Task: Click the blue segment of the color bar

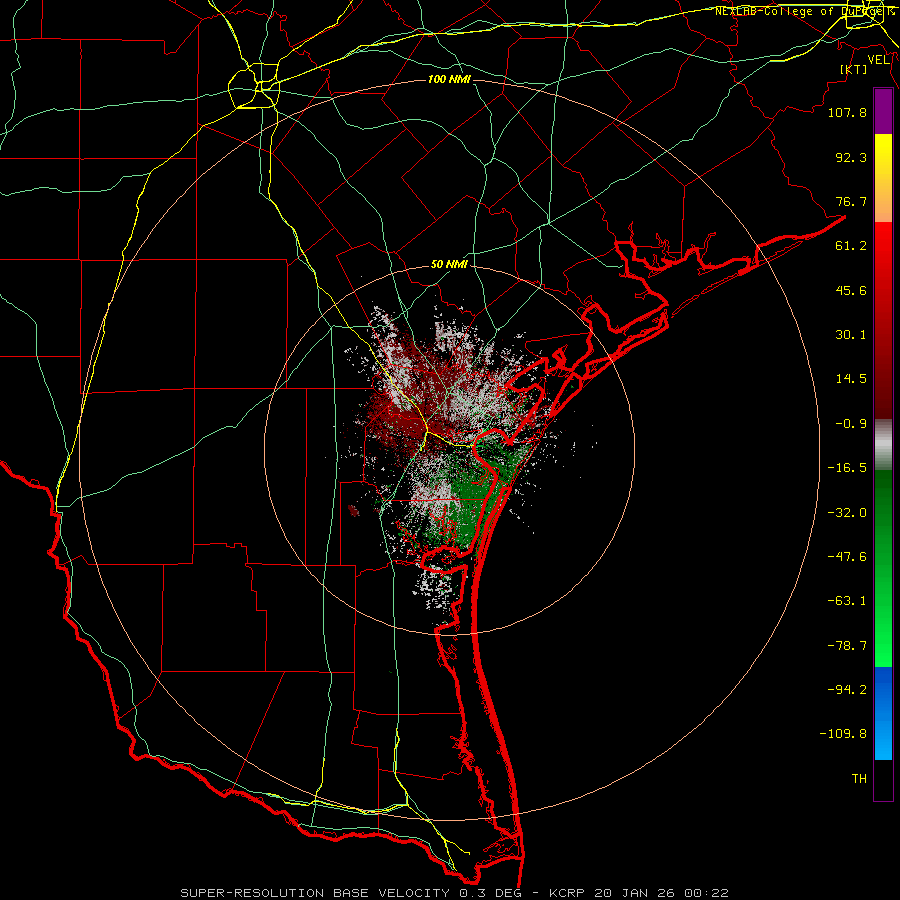Action: point(883,713)
